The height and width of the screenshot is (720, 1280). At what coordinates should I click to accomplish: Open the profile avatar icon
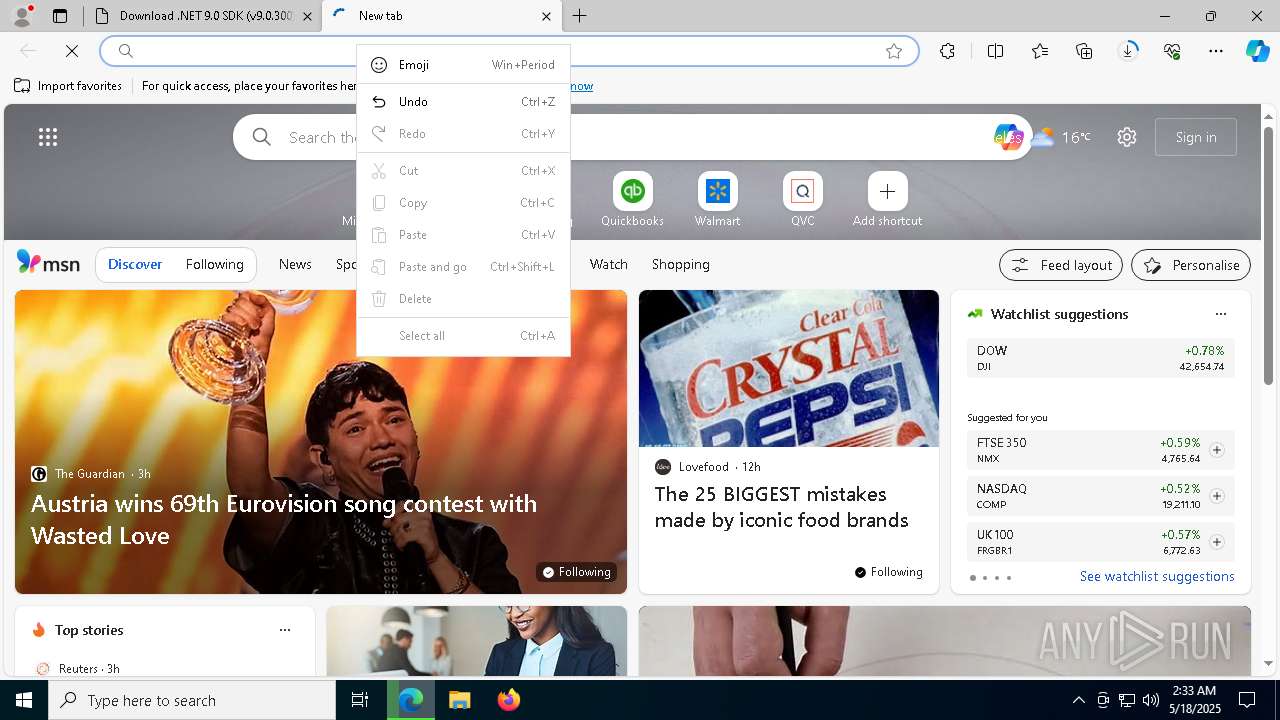coord(22,16)
